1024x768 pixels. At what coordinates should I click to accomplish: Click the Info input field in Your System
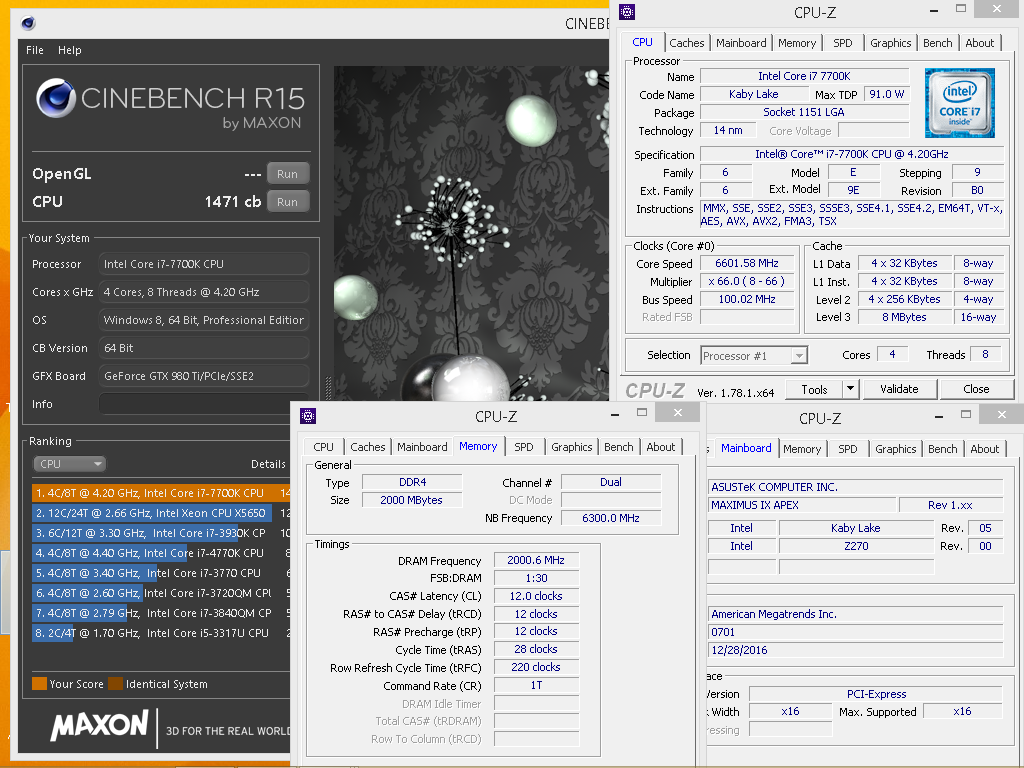(x=204, y=404)
